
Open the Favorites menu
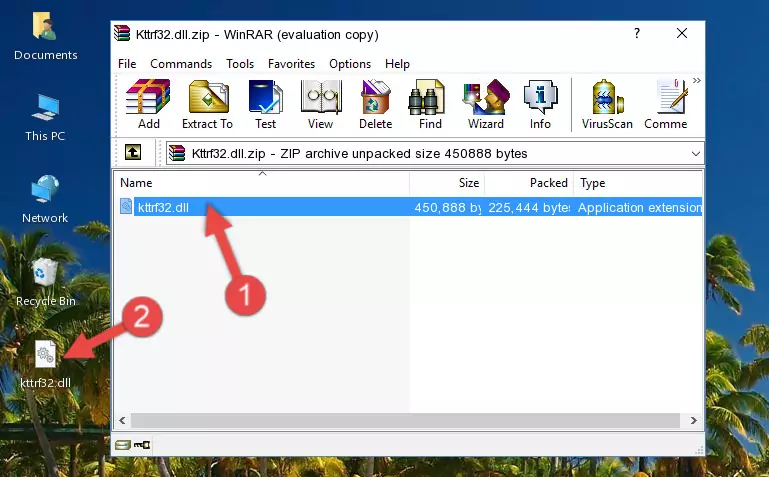(291, 64)
